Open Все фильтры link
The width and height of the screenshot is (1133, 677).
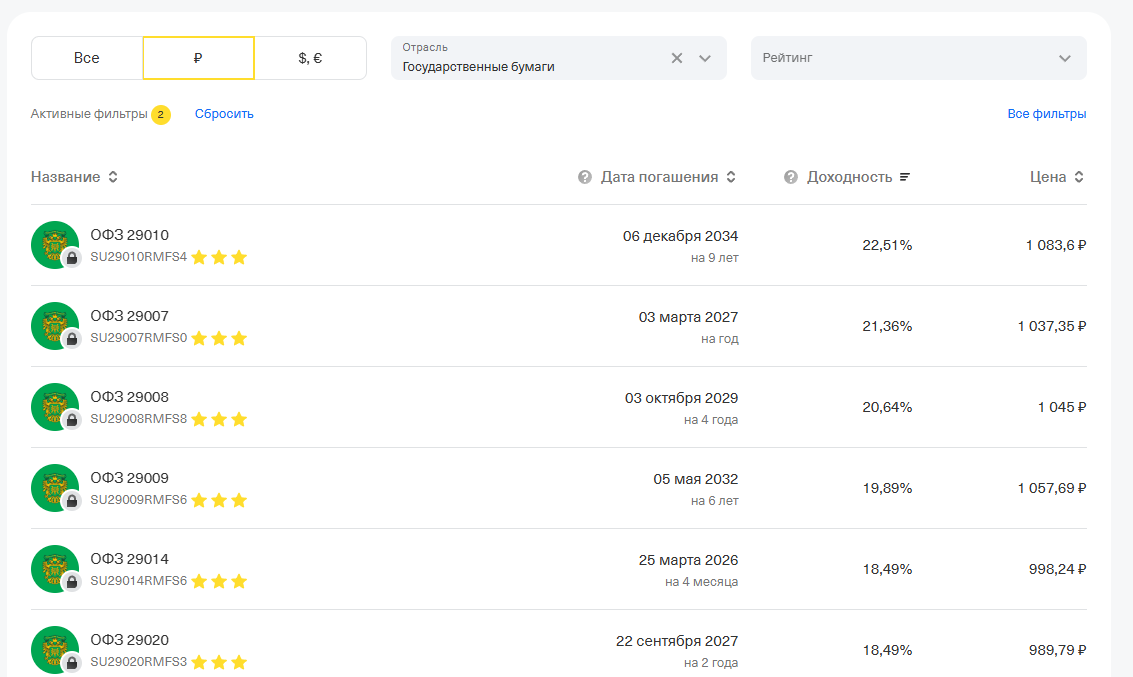pos(1046,114)
